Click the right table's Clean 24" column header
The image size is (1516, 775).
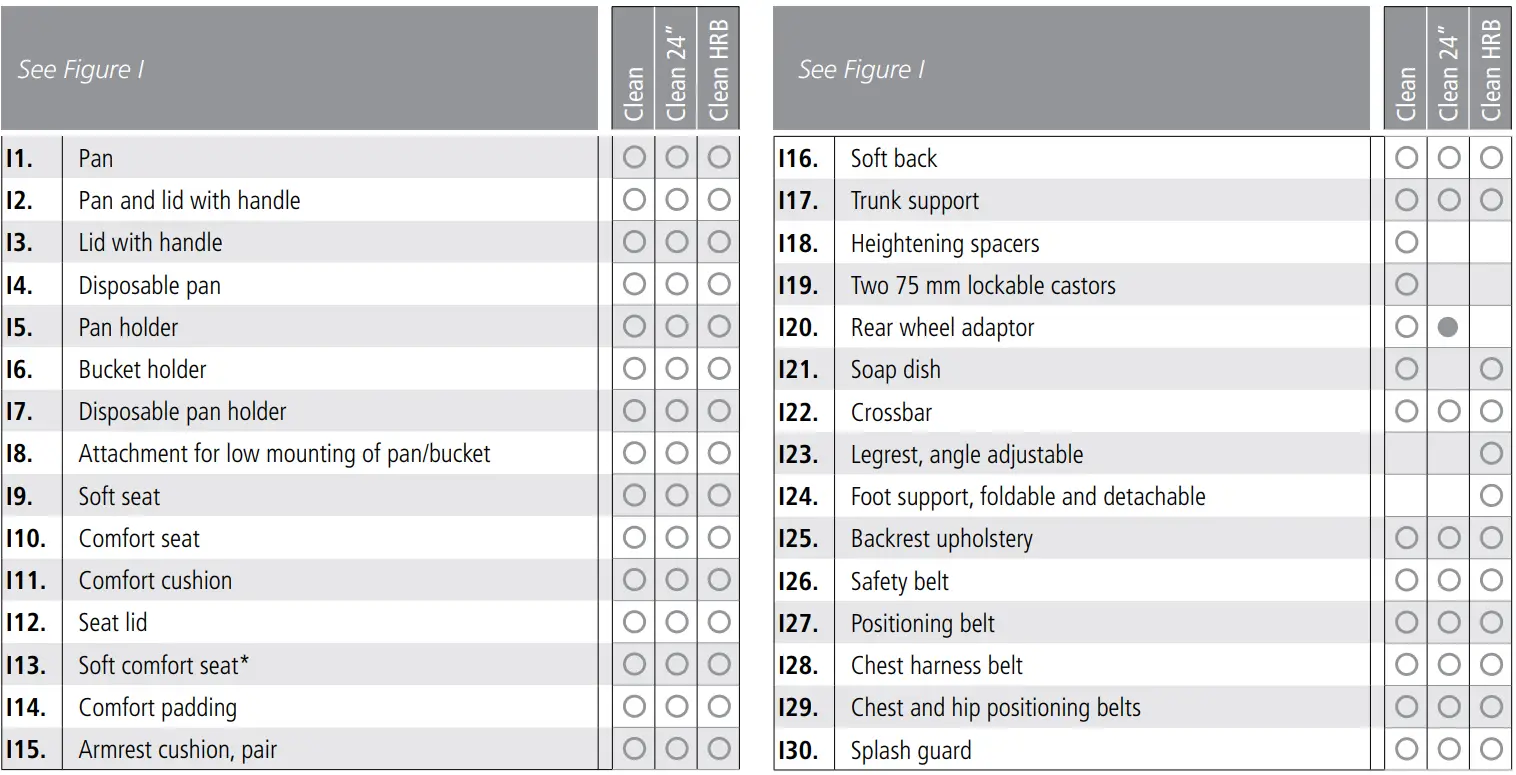point(1448,68)
